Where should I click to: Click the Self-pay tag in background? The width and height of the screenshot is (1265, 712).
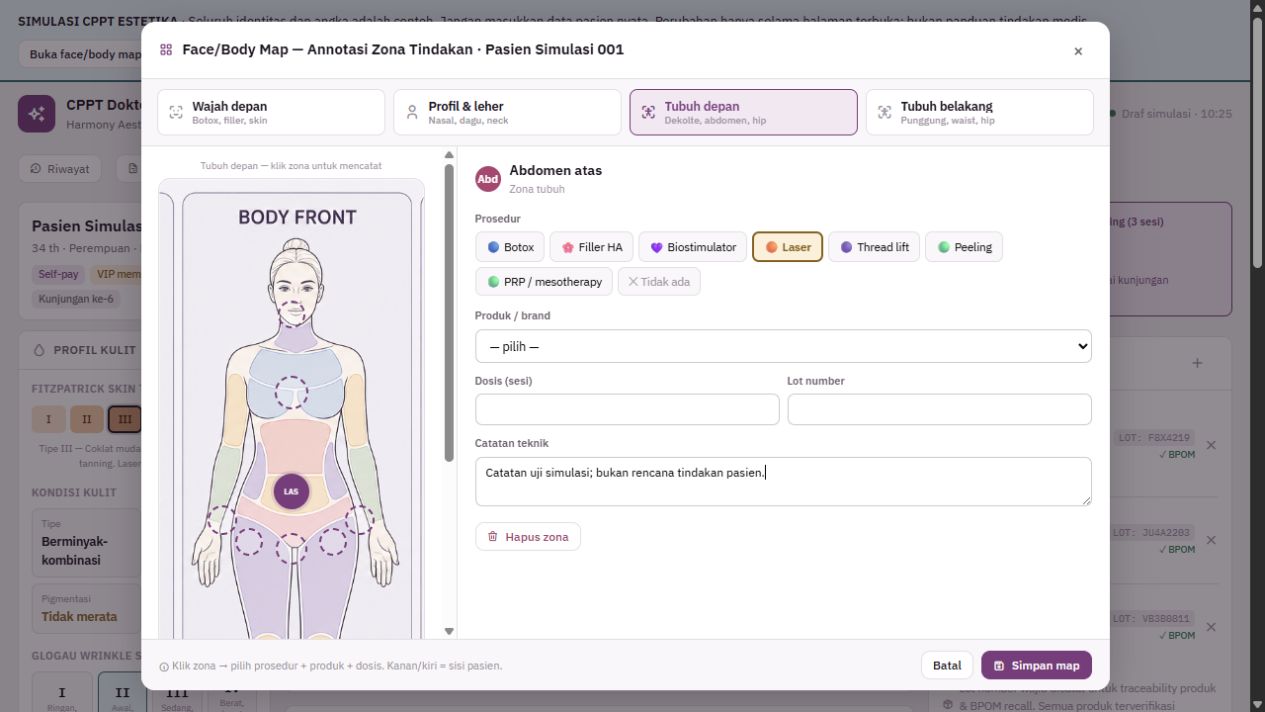click(58, 274)
